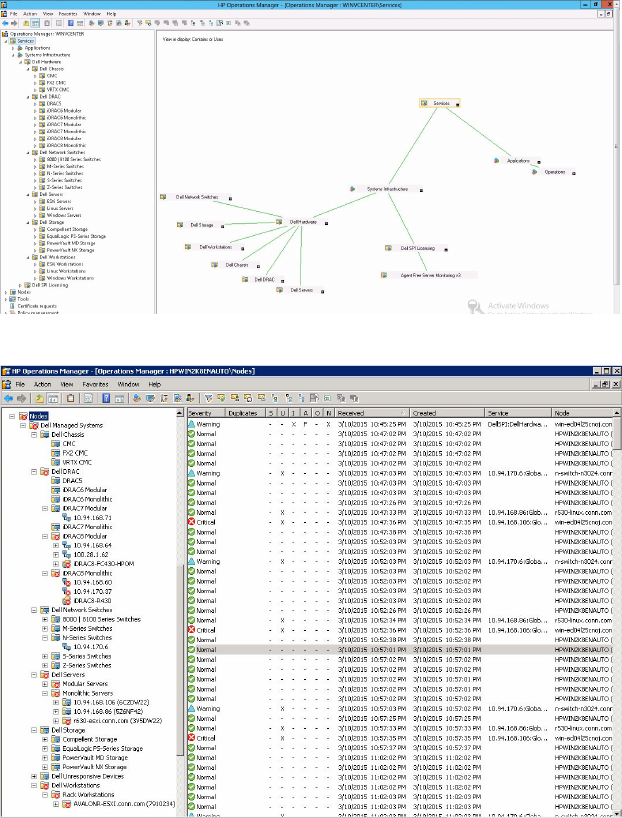Sort messages by Severity column header
622x818 pixels.
206,413
